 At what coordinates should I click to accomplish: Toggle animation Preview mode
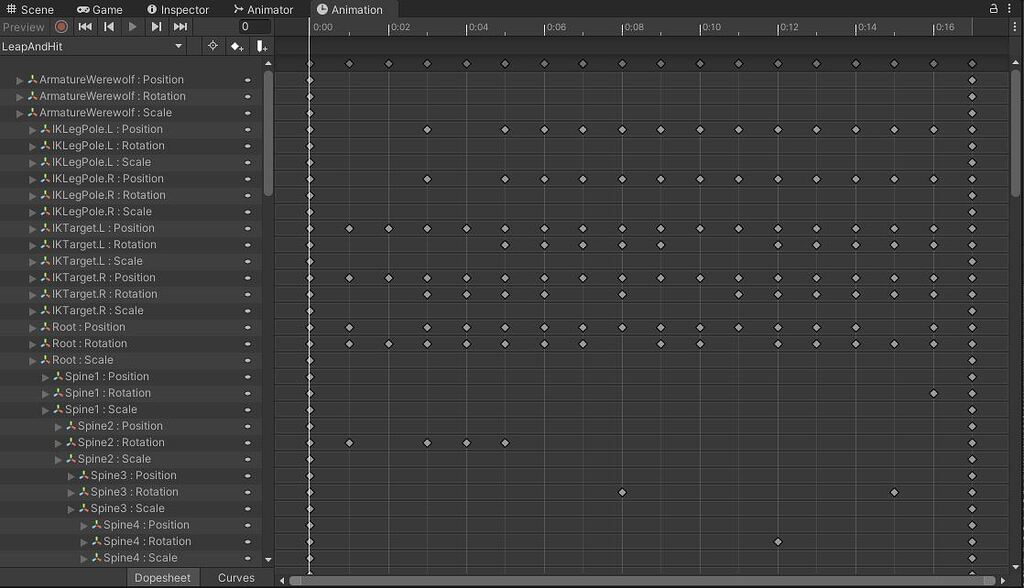pos(24,27)
